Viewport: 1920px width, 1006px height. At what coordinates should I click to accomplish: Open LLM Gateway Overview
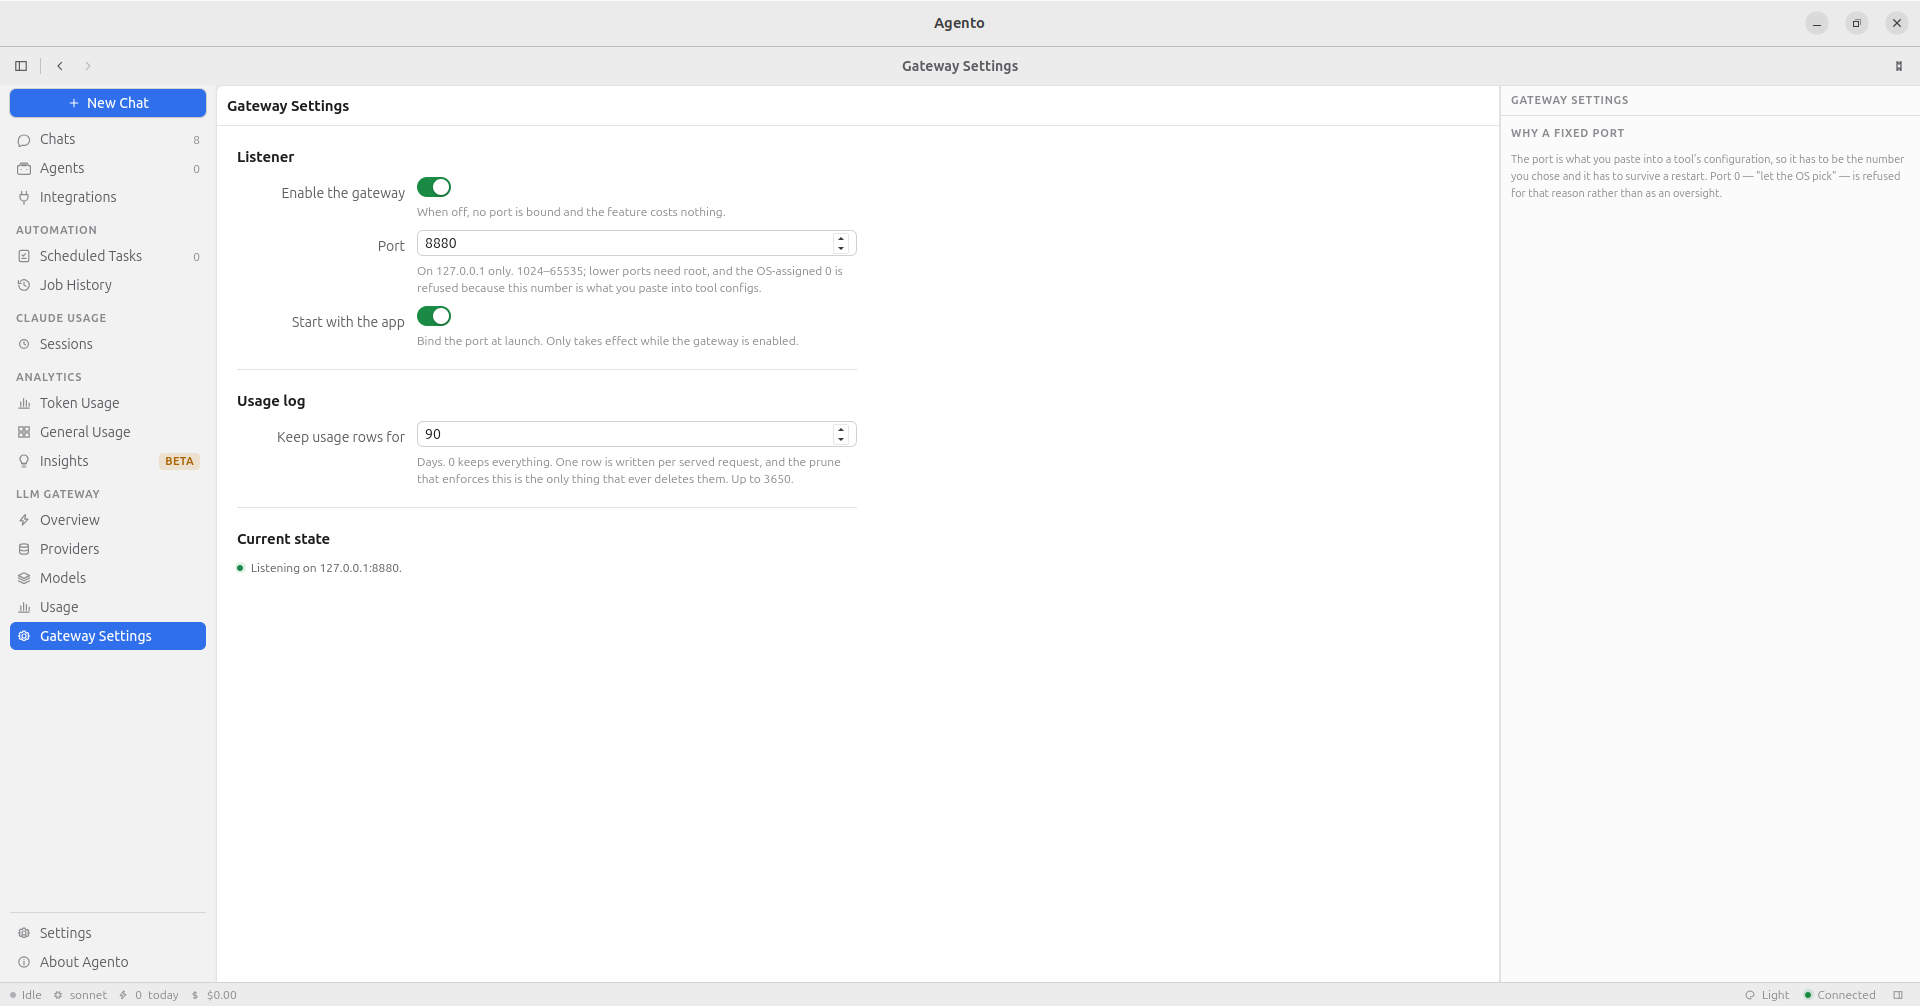pyautogui.click(x=108, y=521)
